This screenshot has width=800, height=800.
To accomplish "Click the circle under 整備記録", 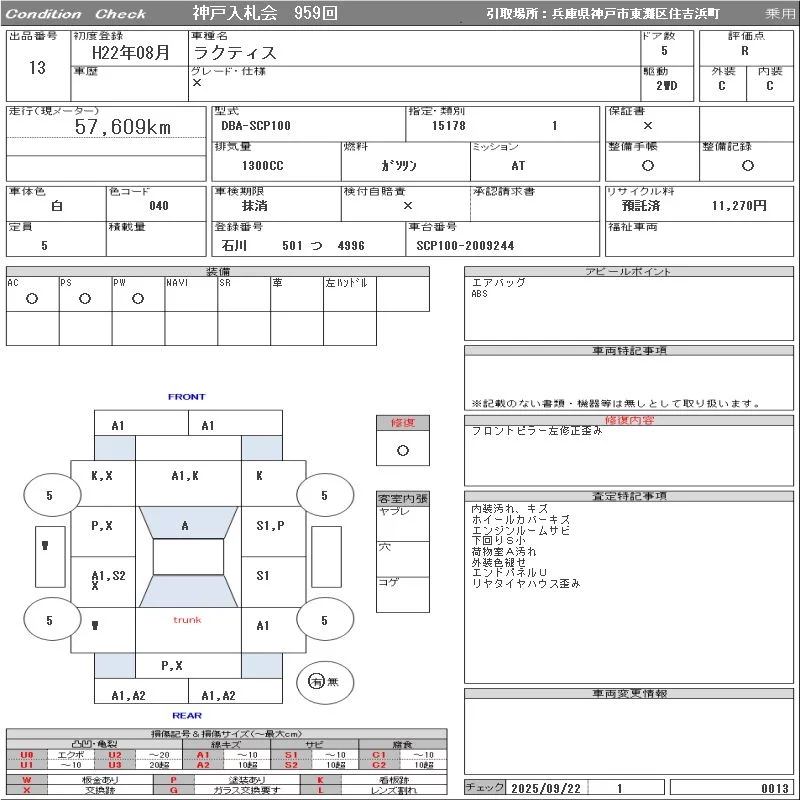I will 746,166.
